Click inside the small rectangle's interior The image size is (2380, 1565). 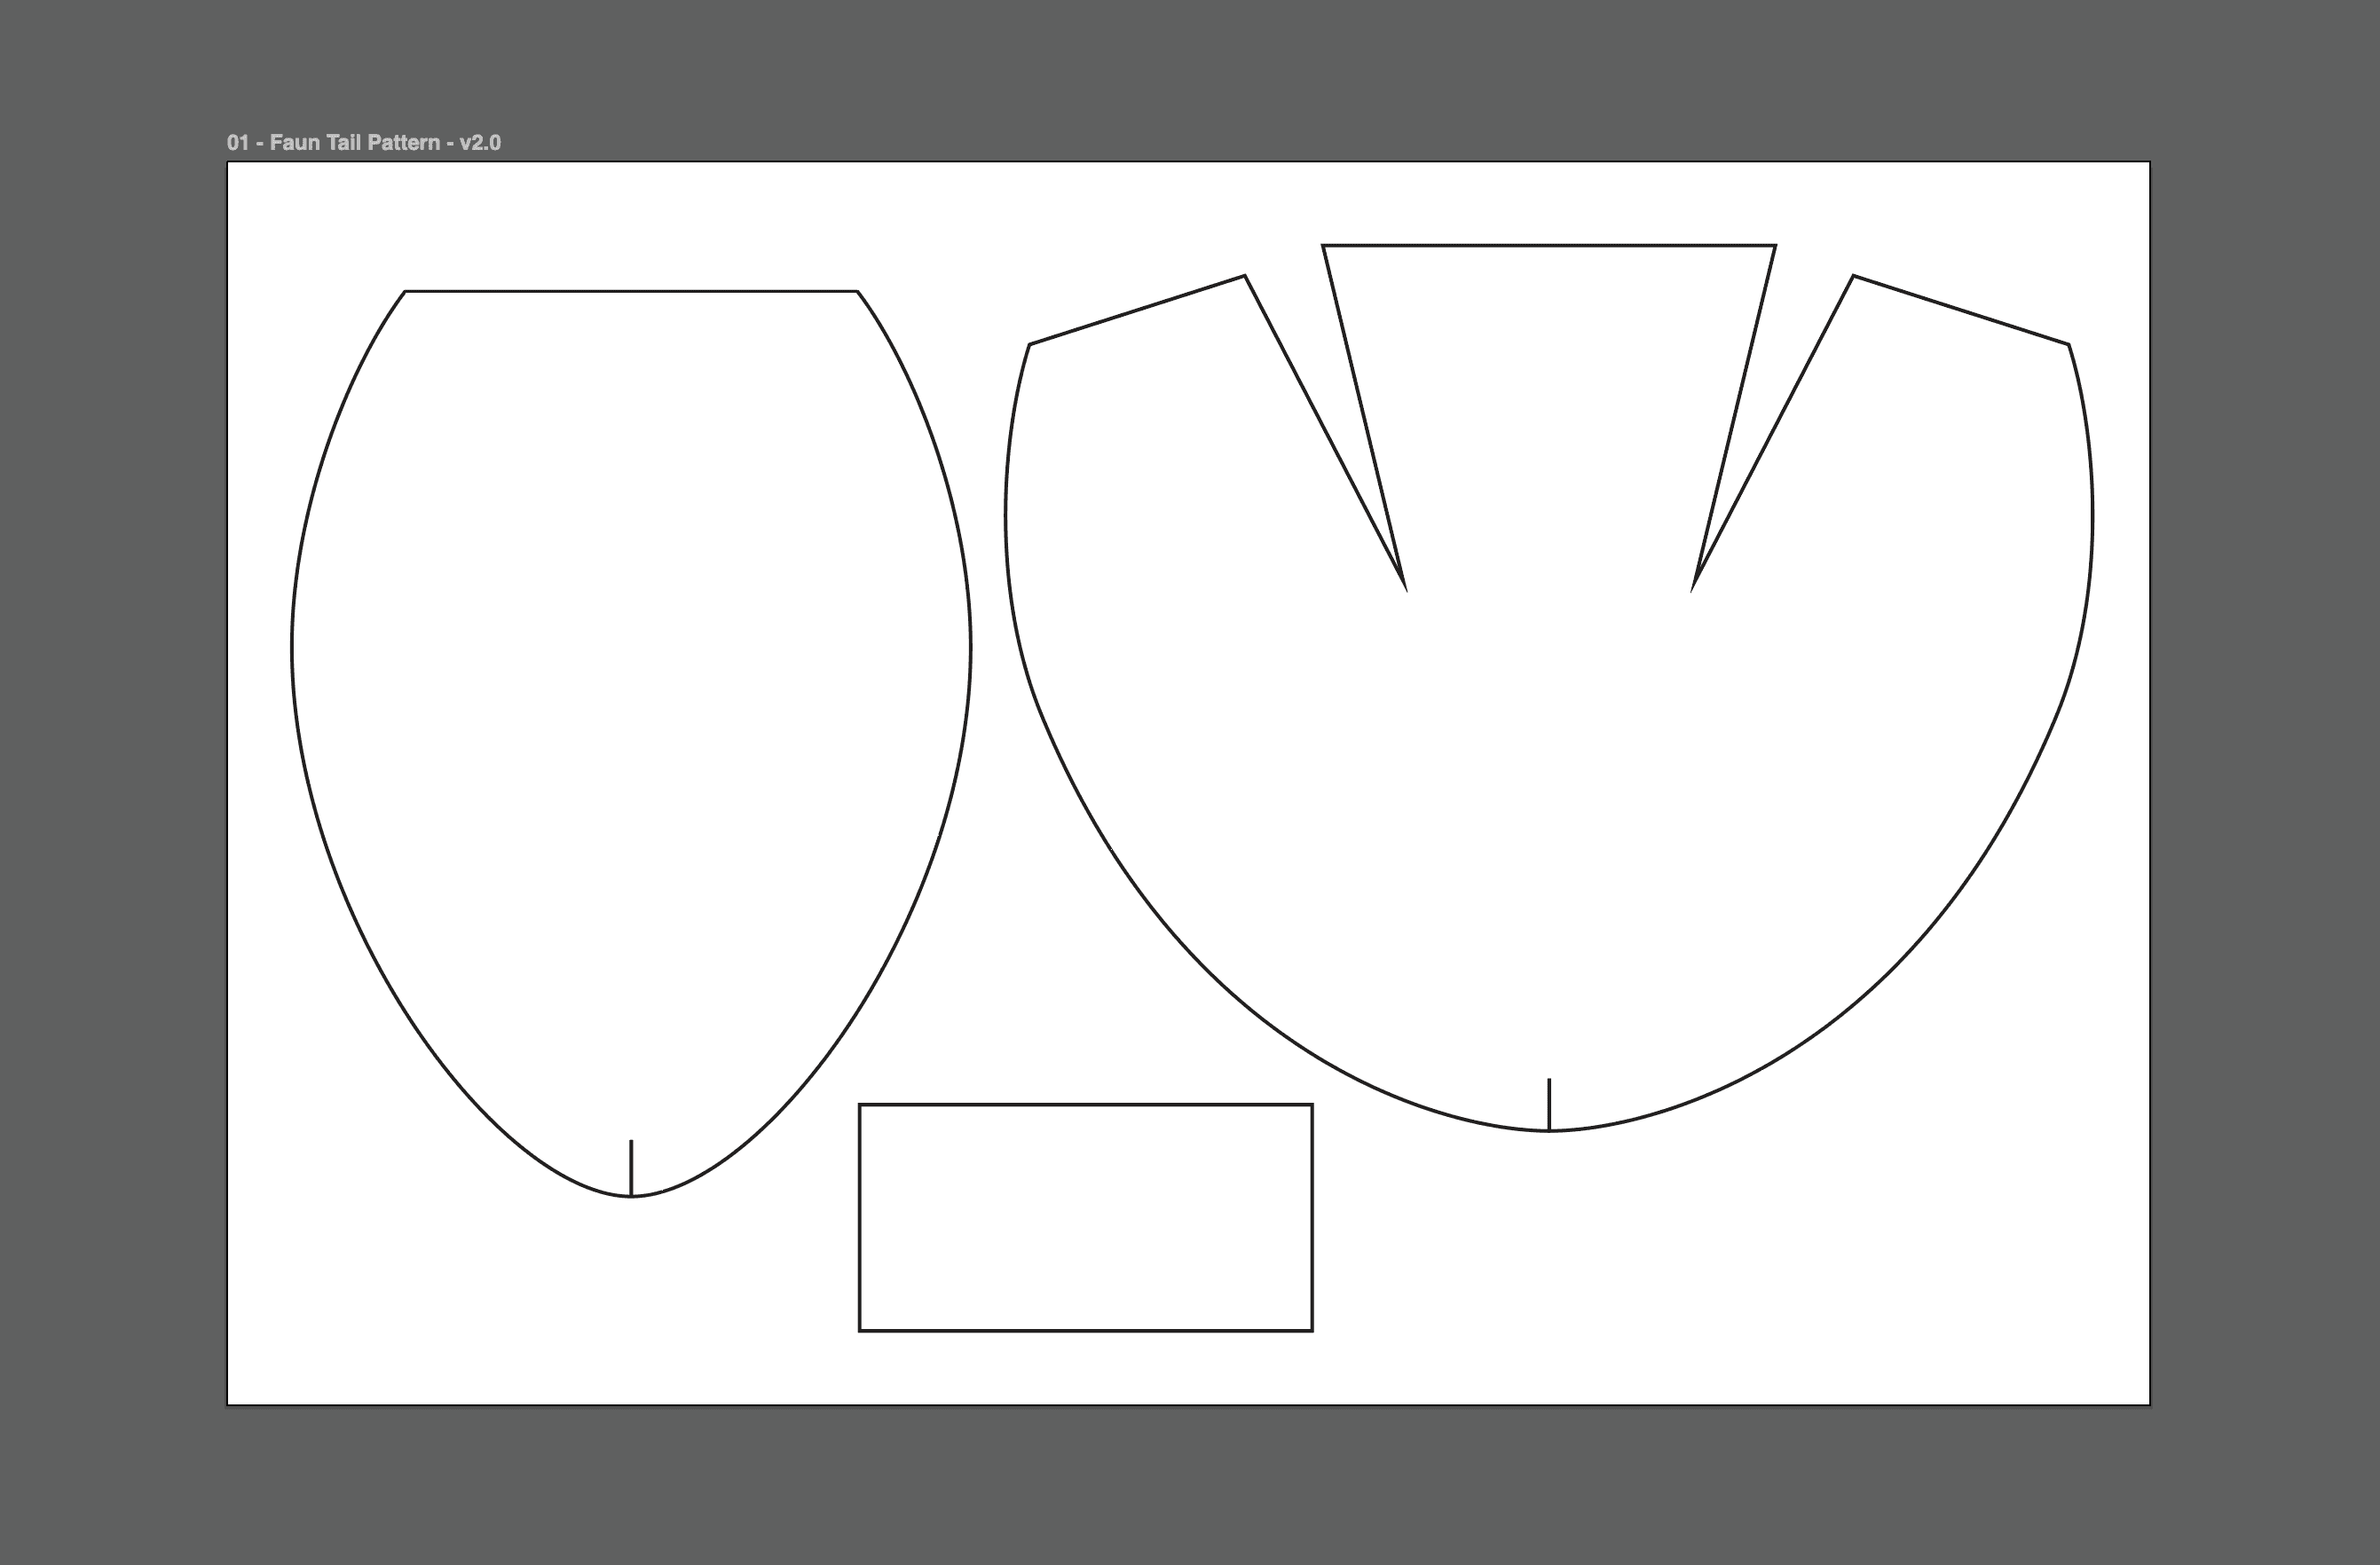coord(1085,1218)
